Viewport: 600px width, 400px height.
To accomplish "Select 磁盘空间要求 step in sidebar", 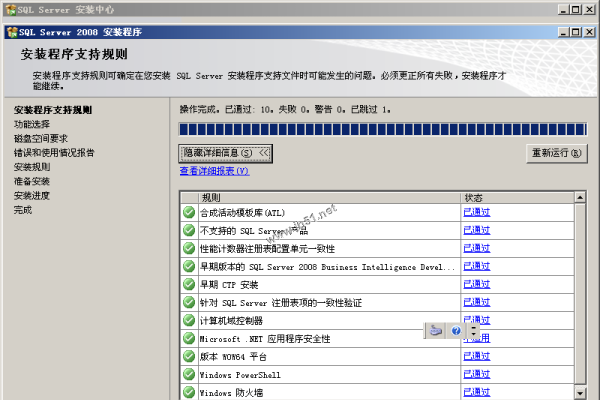I will [x=41, y=139].
